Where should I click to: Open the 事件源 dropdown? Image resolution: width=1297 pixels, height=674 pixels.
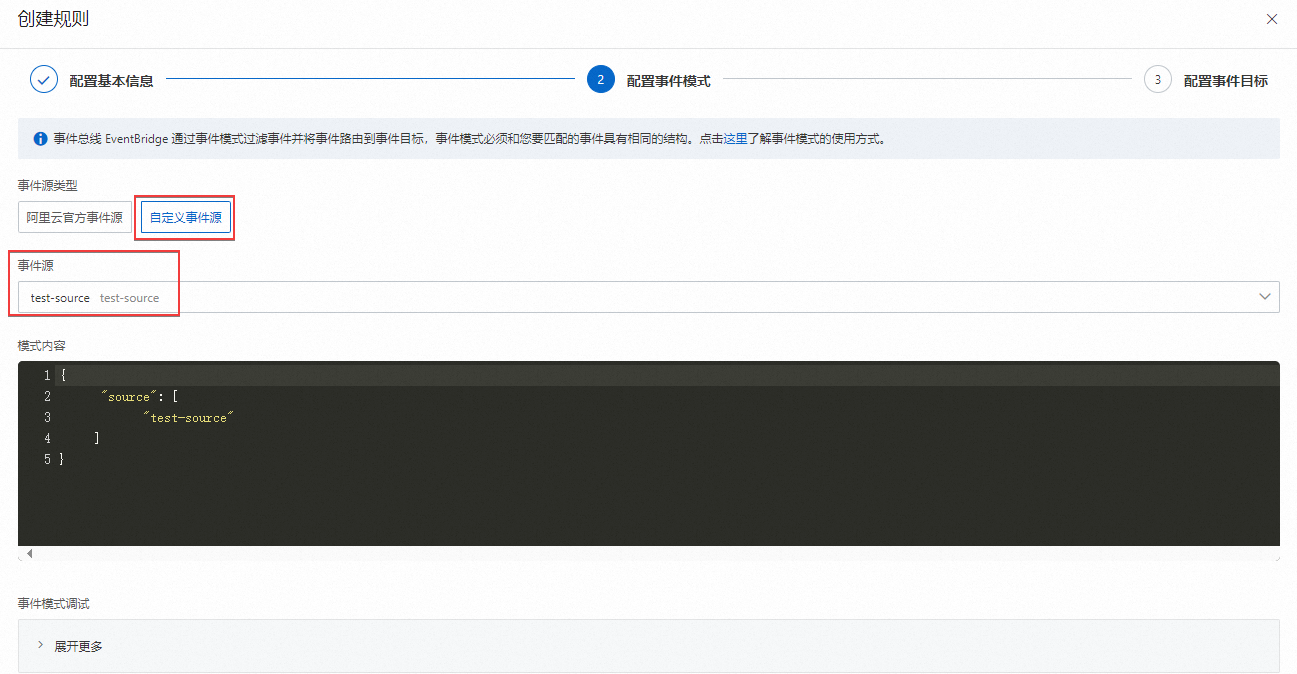pyautogui.click(x=648, y=297)
